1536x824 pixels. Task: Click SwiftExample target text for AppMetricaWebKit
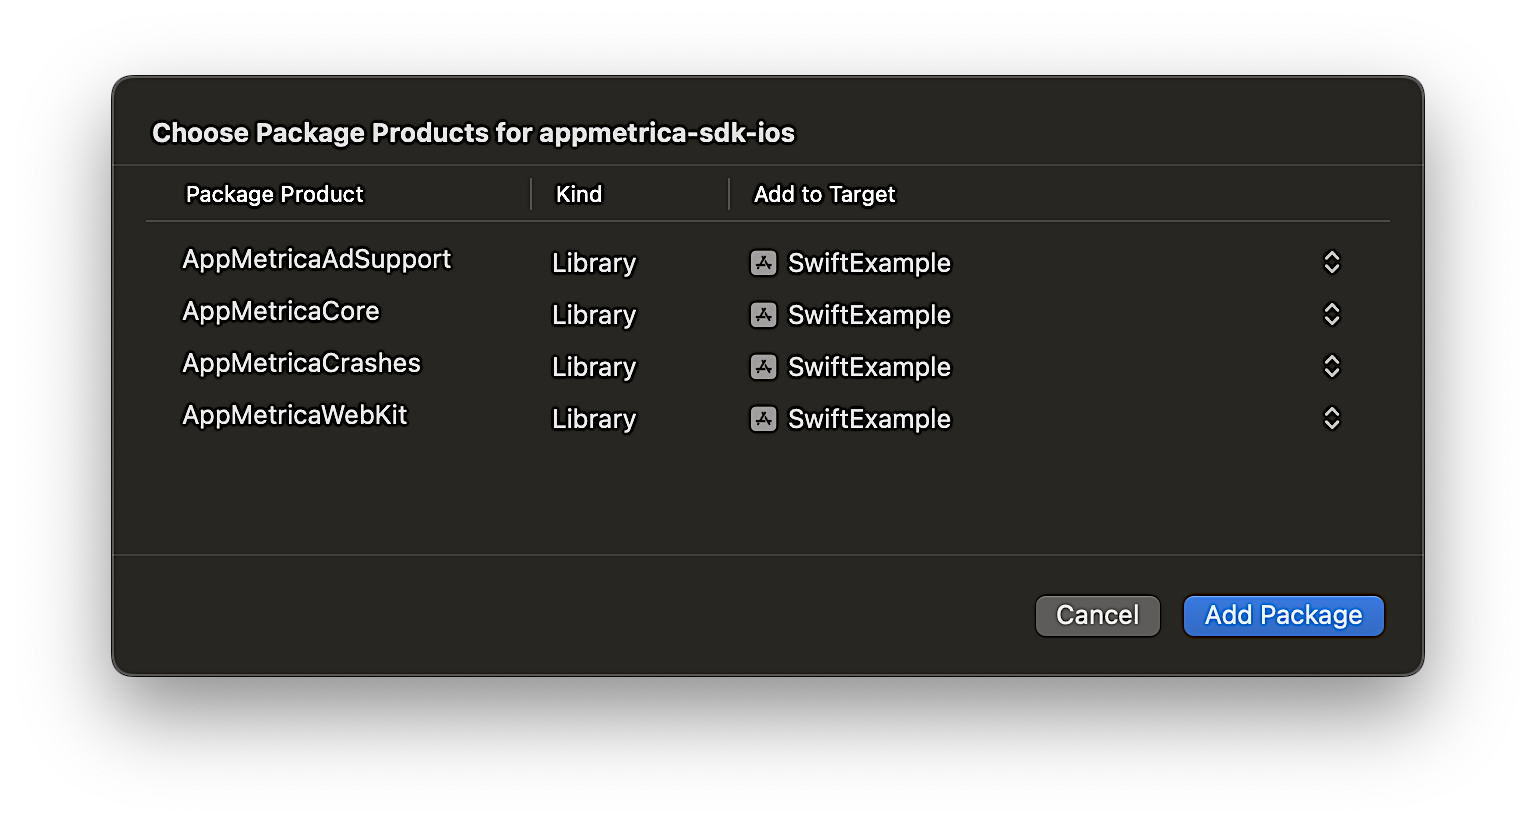click(x=869, y=419)
